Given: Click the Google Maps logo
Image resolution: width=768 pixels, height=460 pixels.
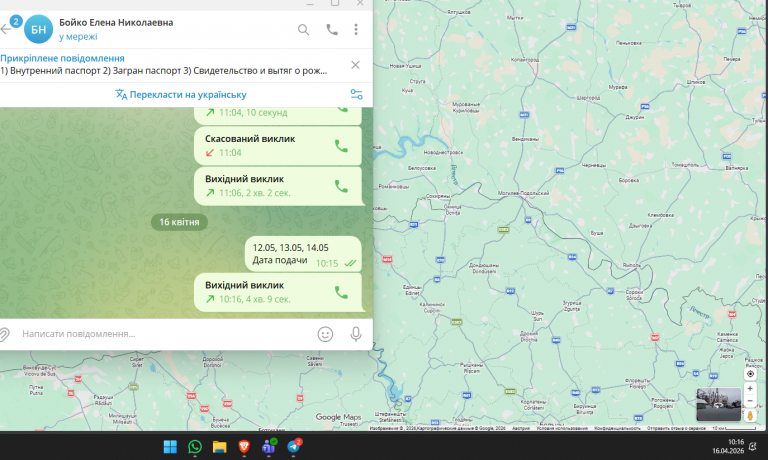Looking at the screenshot, I should 338,417.
